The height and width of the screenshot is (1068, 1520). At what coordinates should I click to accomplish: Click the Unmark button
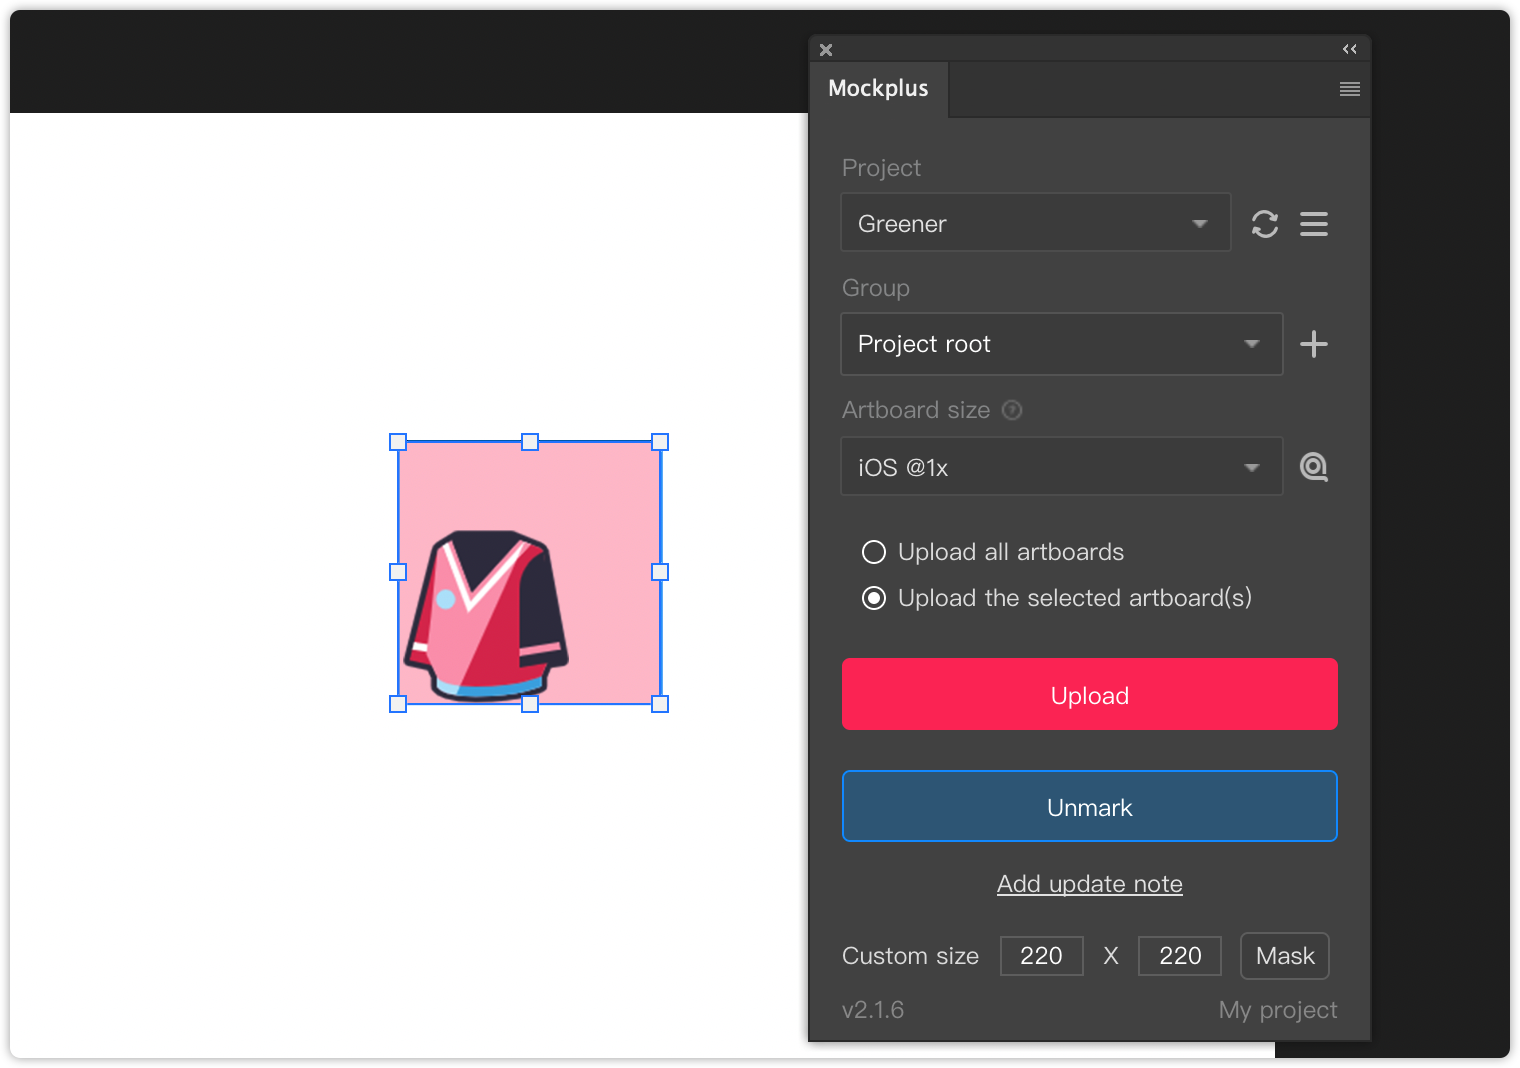click(1090, 806)
